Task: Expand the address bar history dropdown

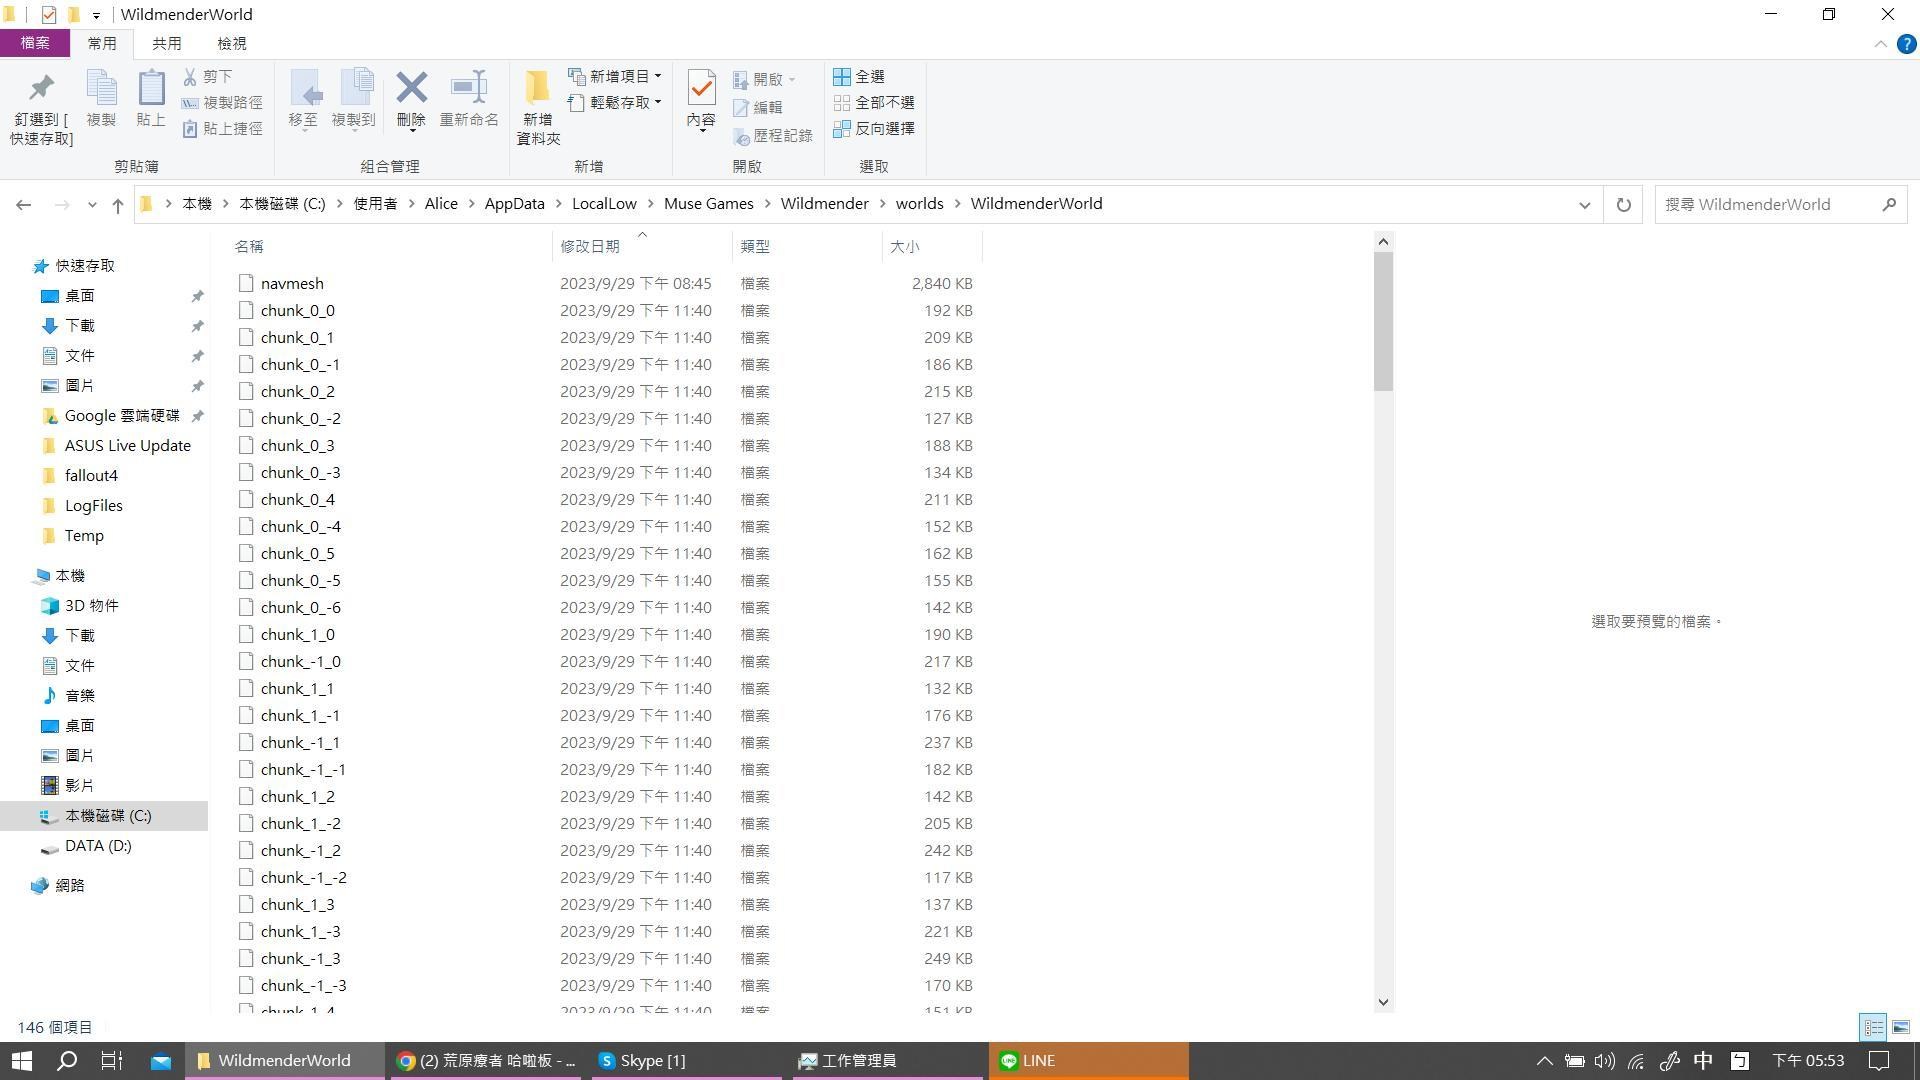Action: click(x=1584, y=205)
